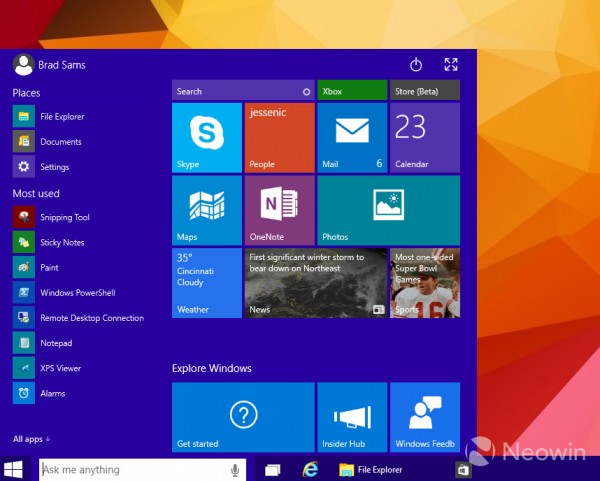This screenshot has height=481, width=600.
Task: Open Internet Explorer from the taskbar
Action: click(311, 469)
